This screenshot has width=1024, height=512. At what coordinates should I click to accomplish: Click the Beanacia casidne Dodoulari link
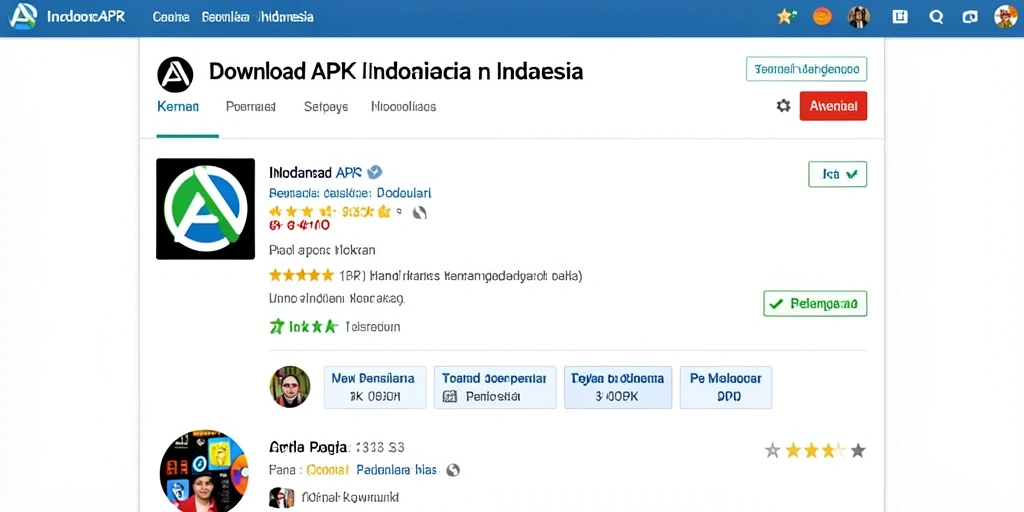click(x=350, y=193)
